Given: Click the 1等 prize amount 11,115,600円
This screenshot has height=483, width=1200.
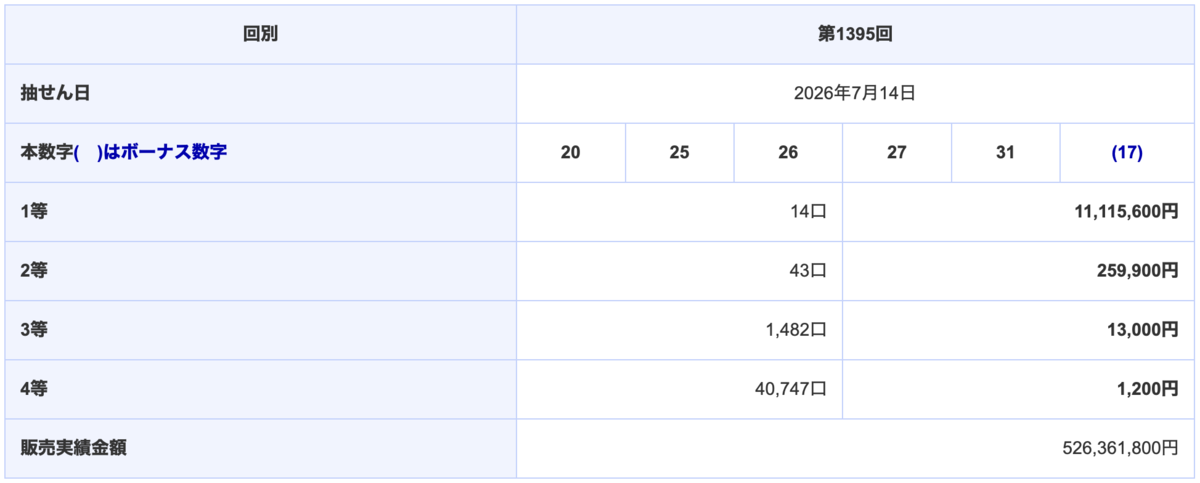Looking at the screenshot, I should pos(1126,212).
